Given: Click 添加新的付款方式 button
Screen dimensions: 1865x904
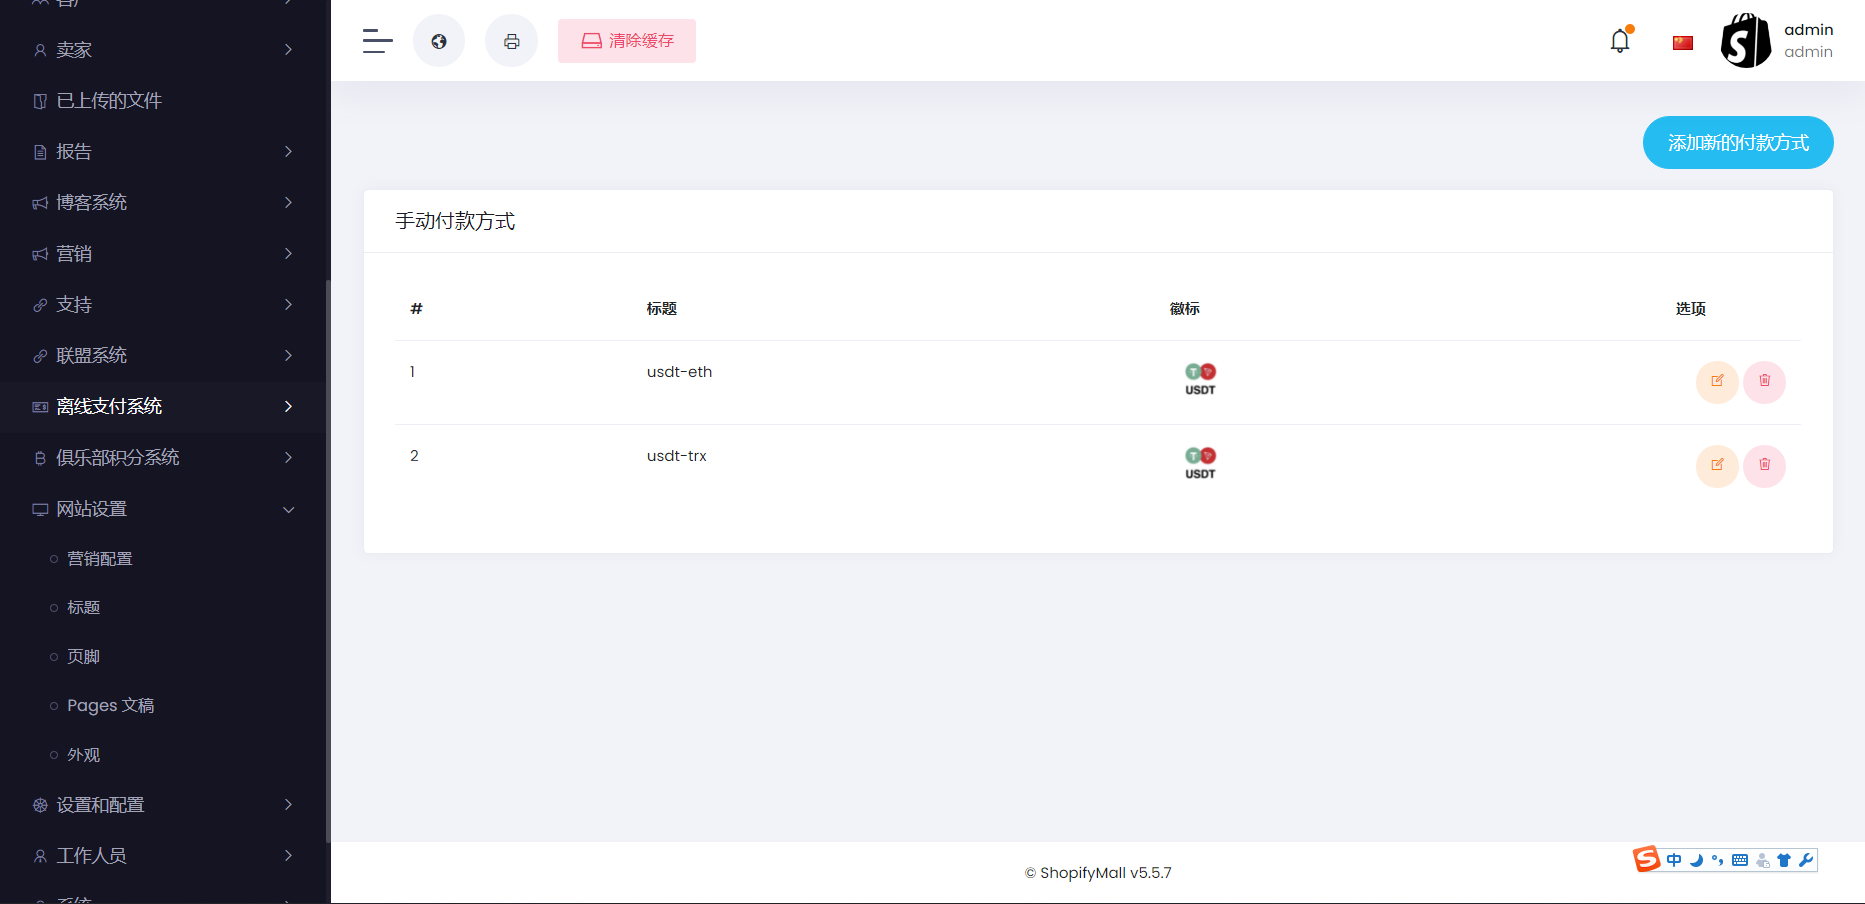Looking at the screenshot, I should 1738,143.
